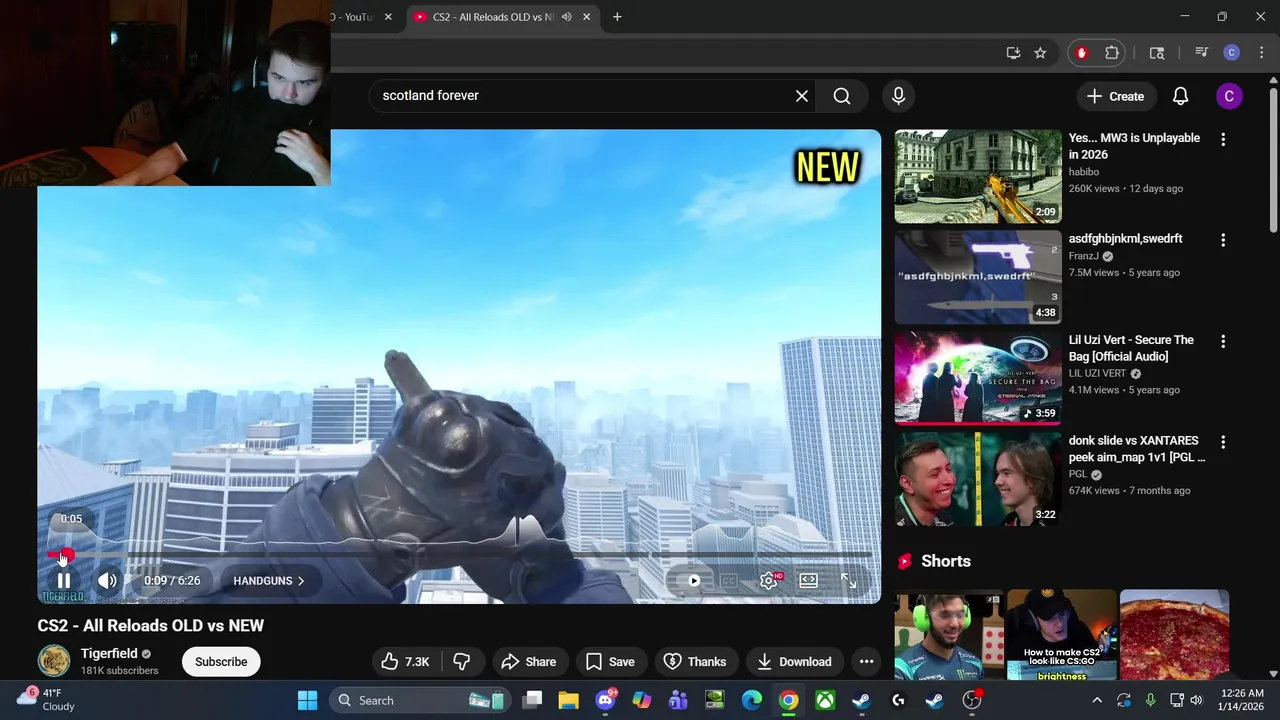Open the Chrome profile avatar

1232,53
